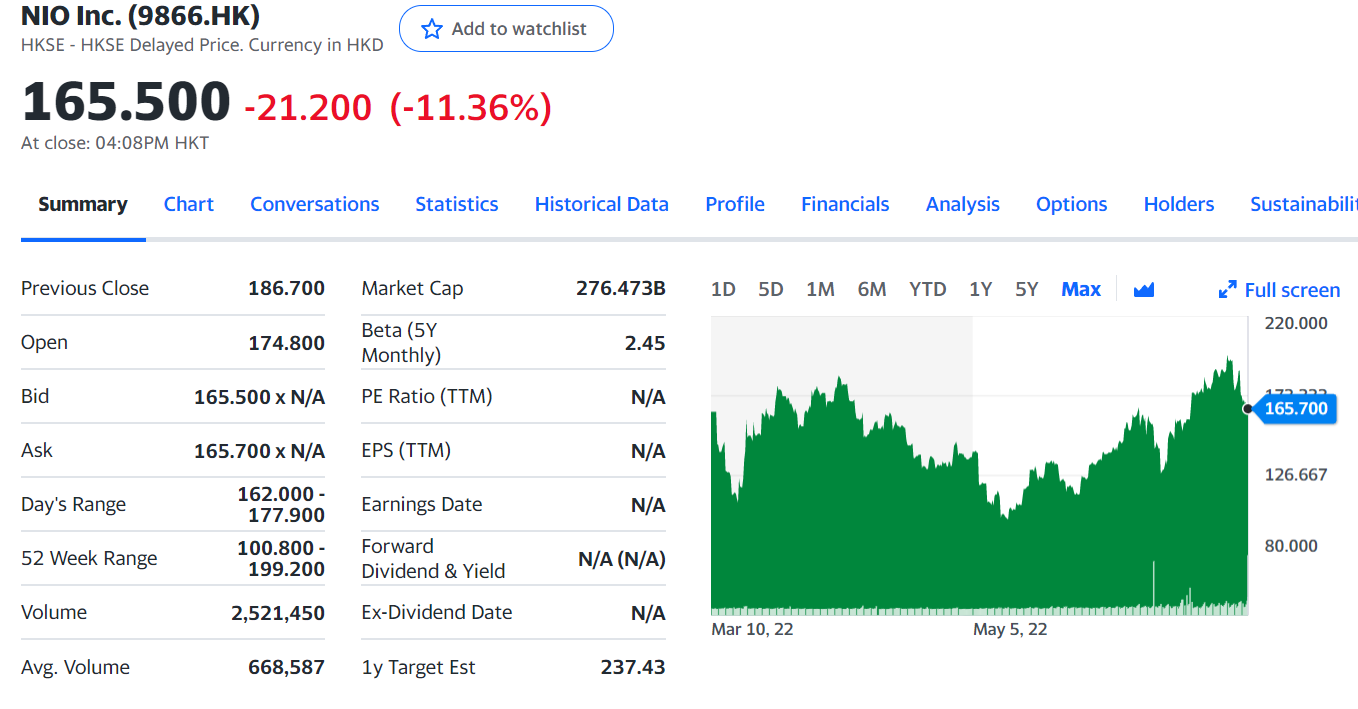
Task: Select the Max chart range
Action: [x=1081, y=288]
